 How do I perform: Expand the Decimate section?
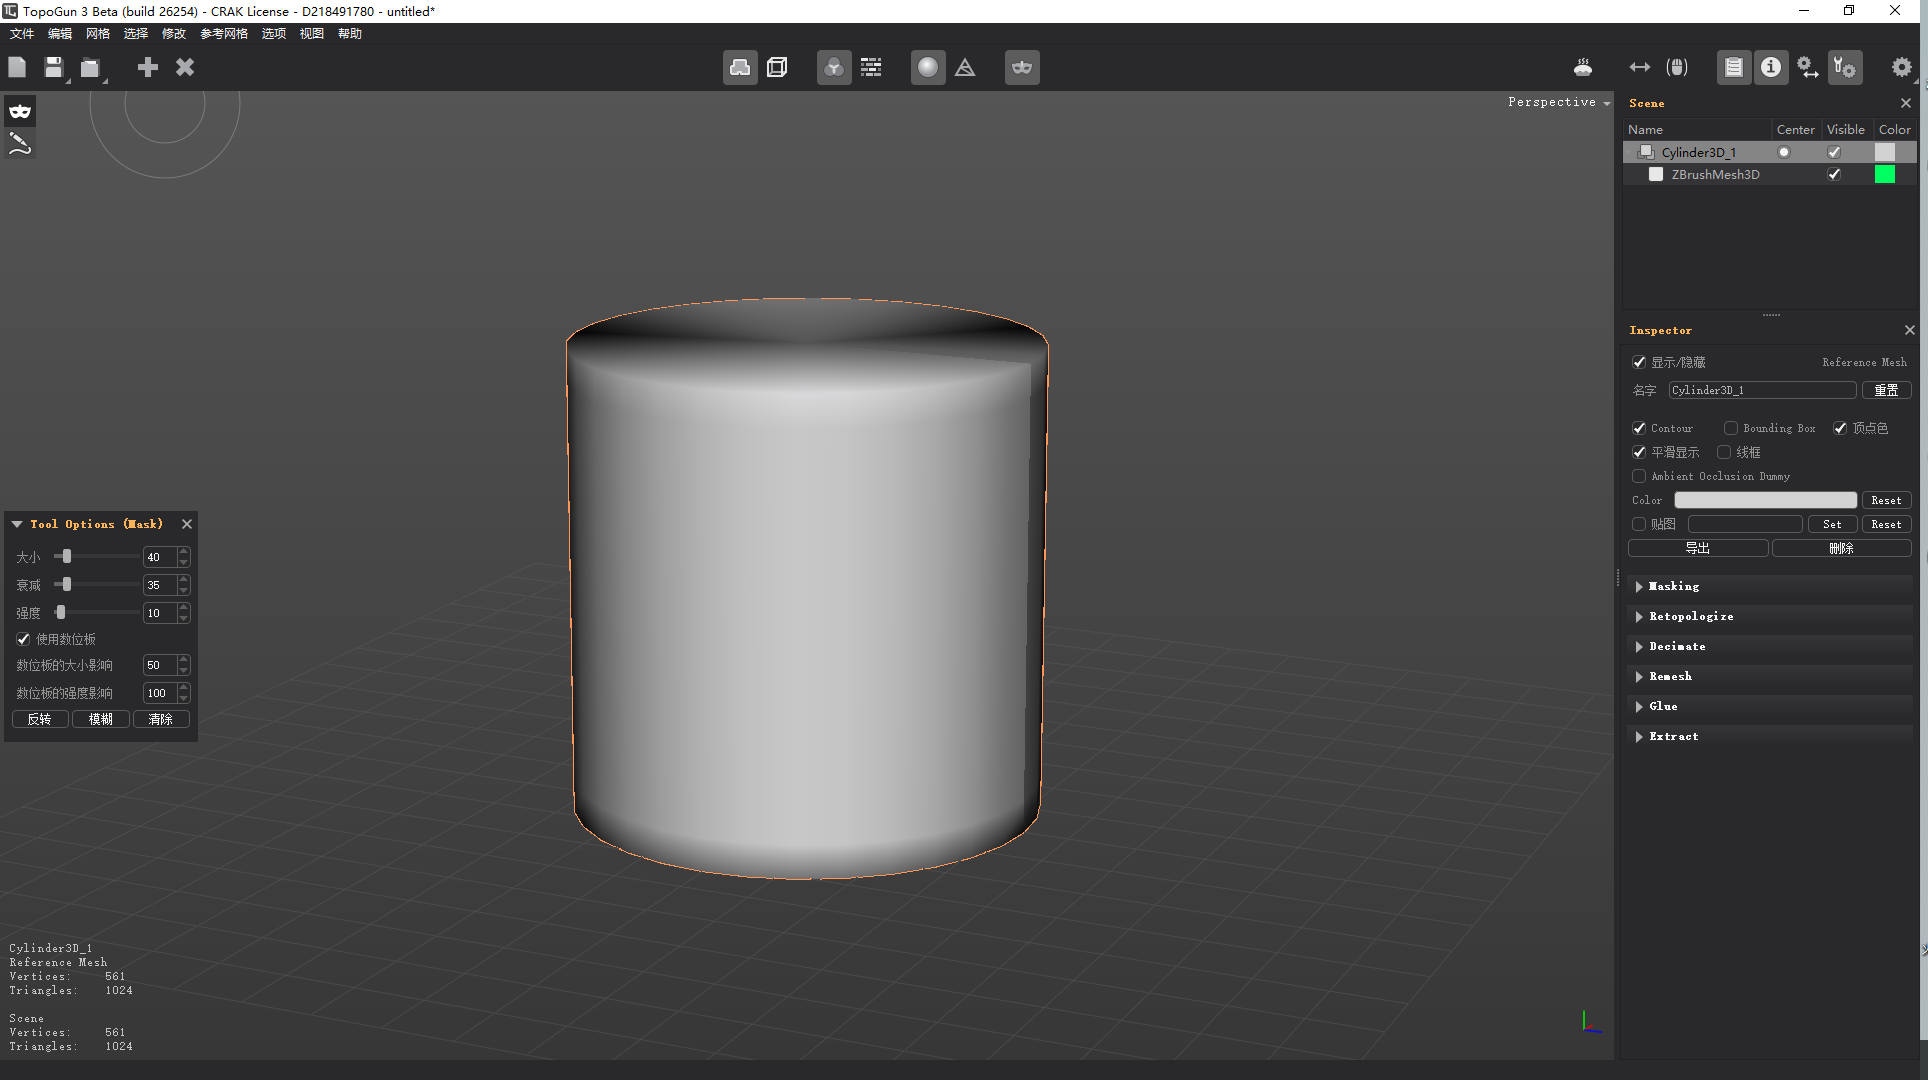click(1677, 646)
